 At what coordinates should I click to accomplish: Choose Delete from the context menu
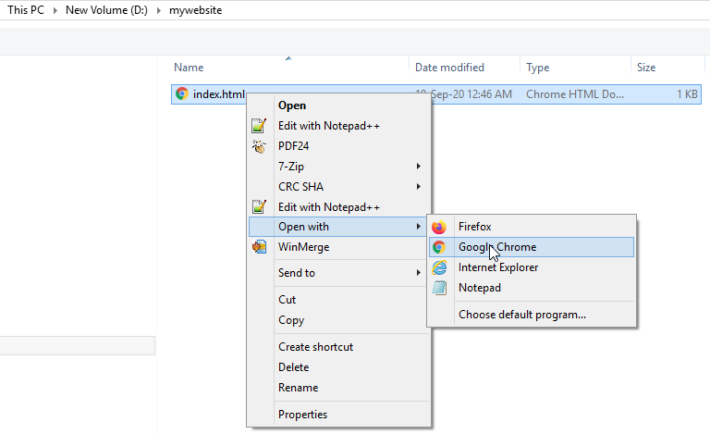[294, 367]
